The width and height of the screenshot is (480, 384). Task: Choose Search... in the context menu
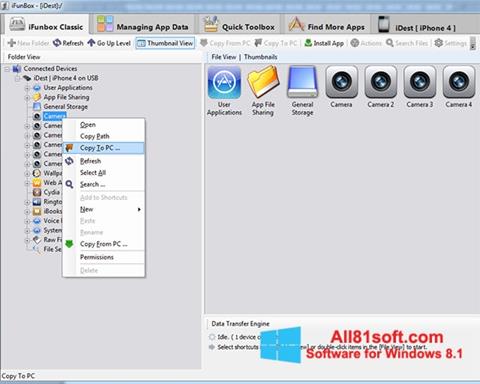click(x=104, y=184)
